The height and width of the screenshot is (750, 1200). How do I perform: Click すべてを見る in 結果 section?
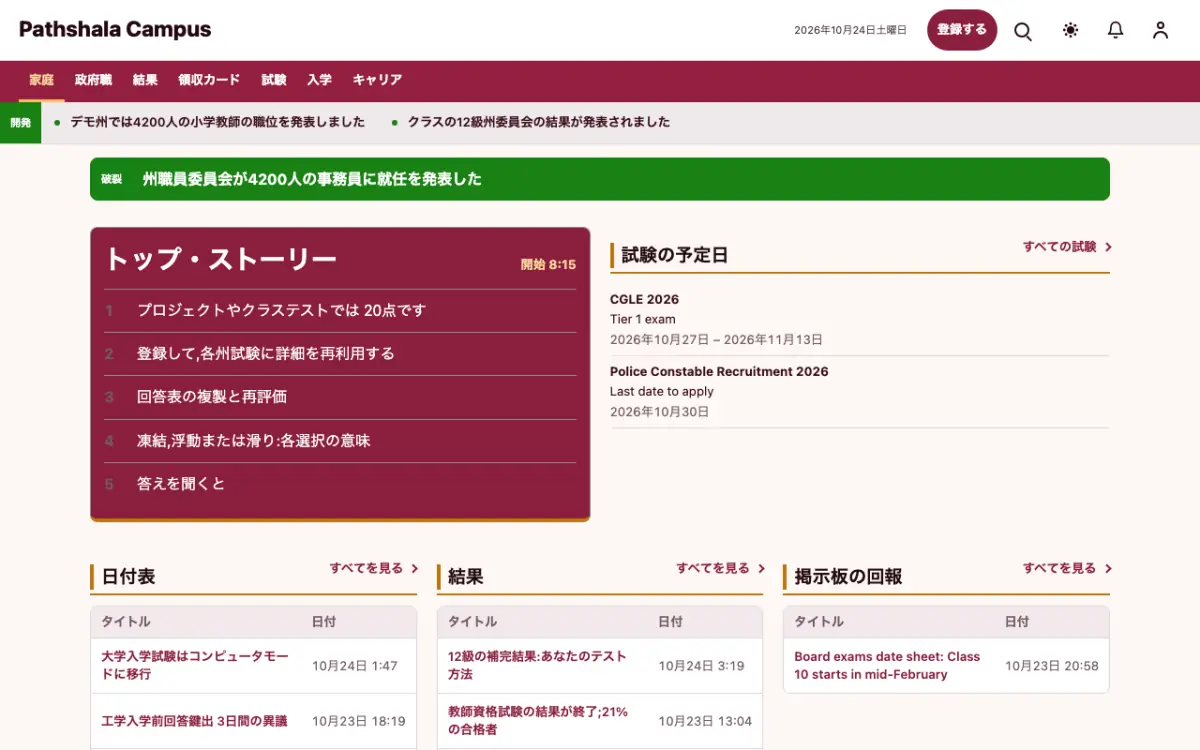[x=720, y=568]
